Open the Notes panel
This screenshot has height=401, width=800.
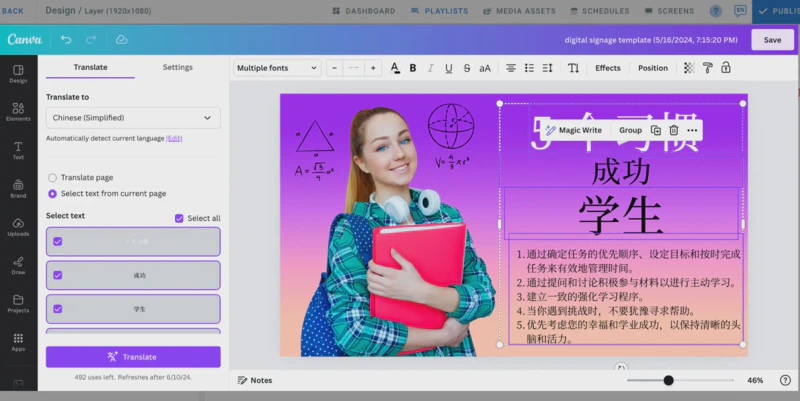(x=255, y=380)
